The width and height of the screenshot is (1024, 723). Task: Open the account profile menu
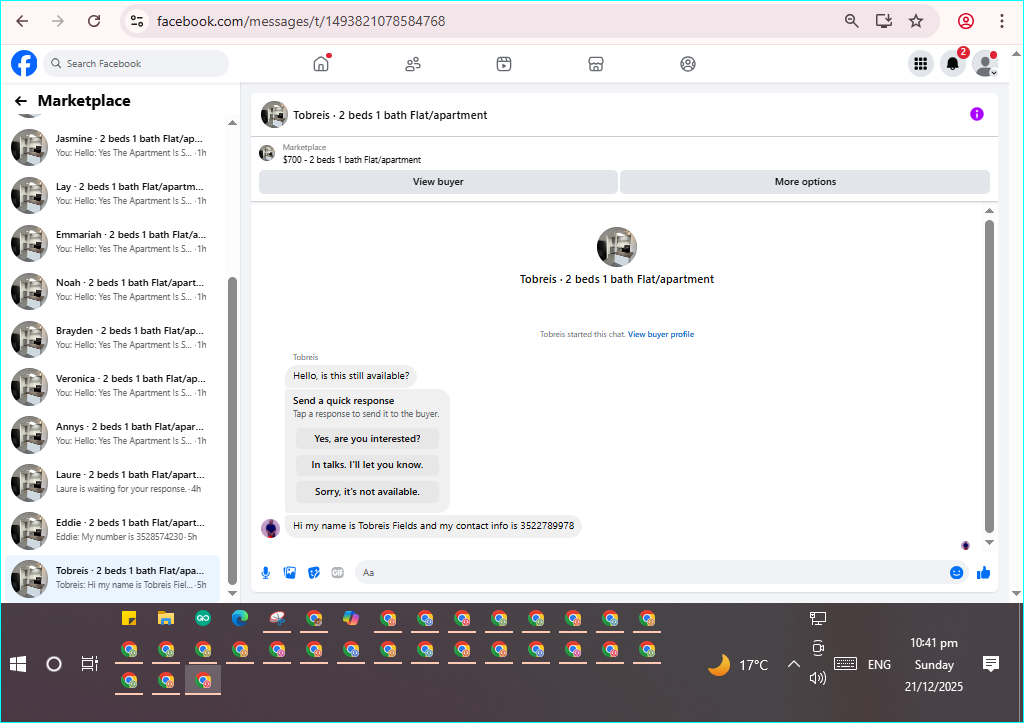pos(985,63)
